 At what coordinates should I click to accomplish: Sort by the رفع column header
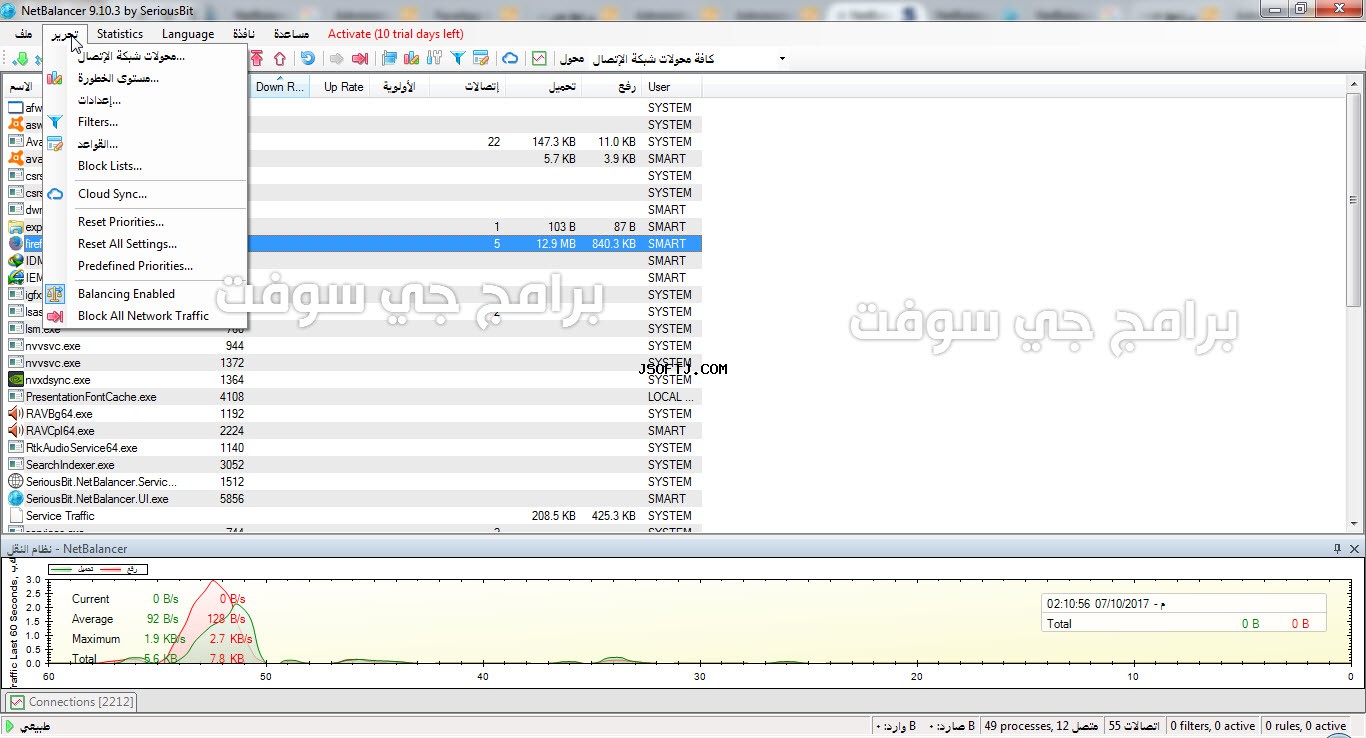tap(611, 87)
